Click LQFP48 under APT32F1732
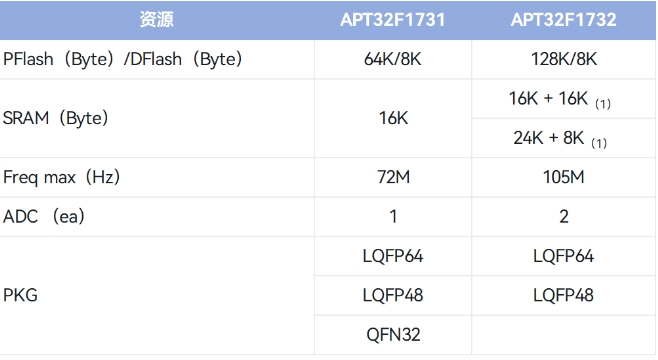Screen dimensions: 658x360 tap(564, 295)
